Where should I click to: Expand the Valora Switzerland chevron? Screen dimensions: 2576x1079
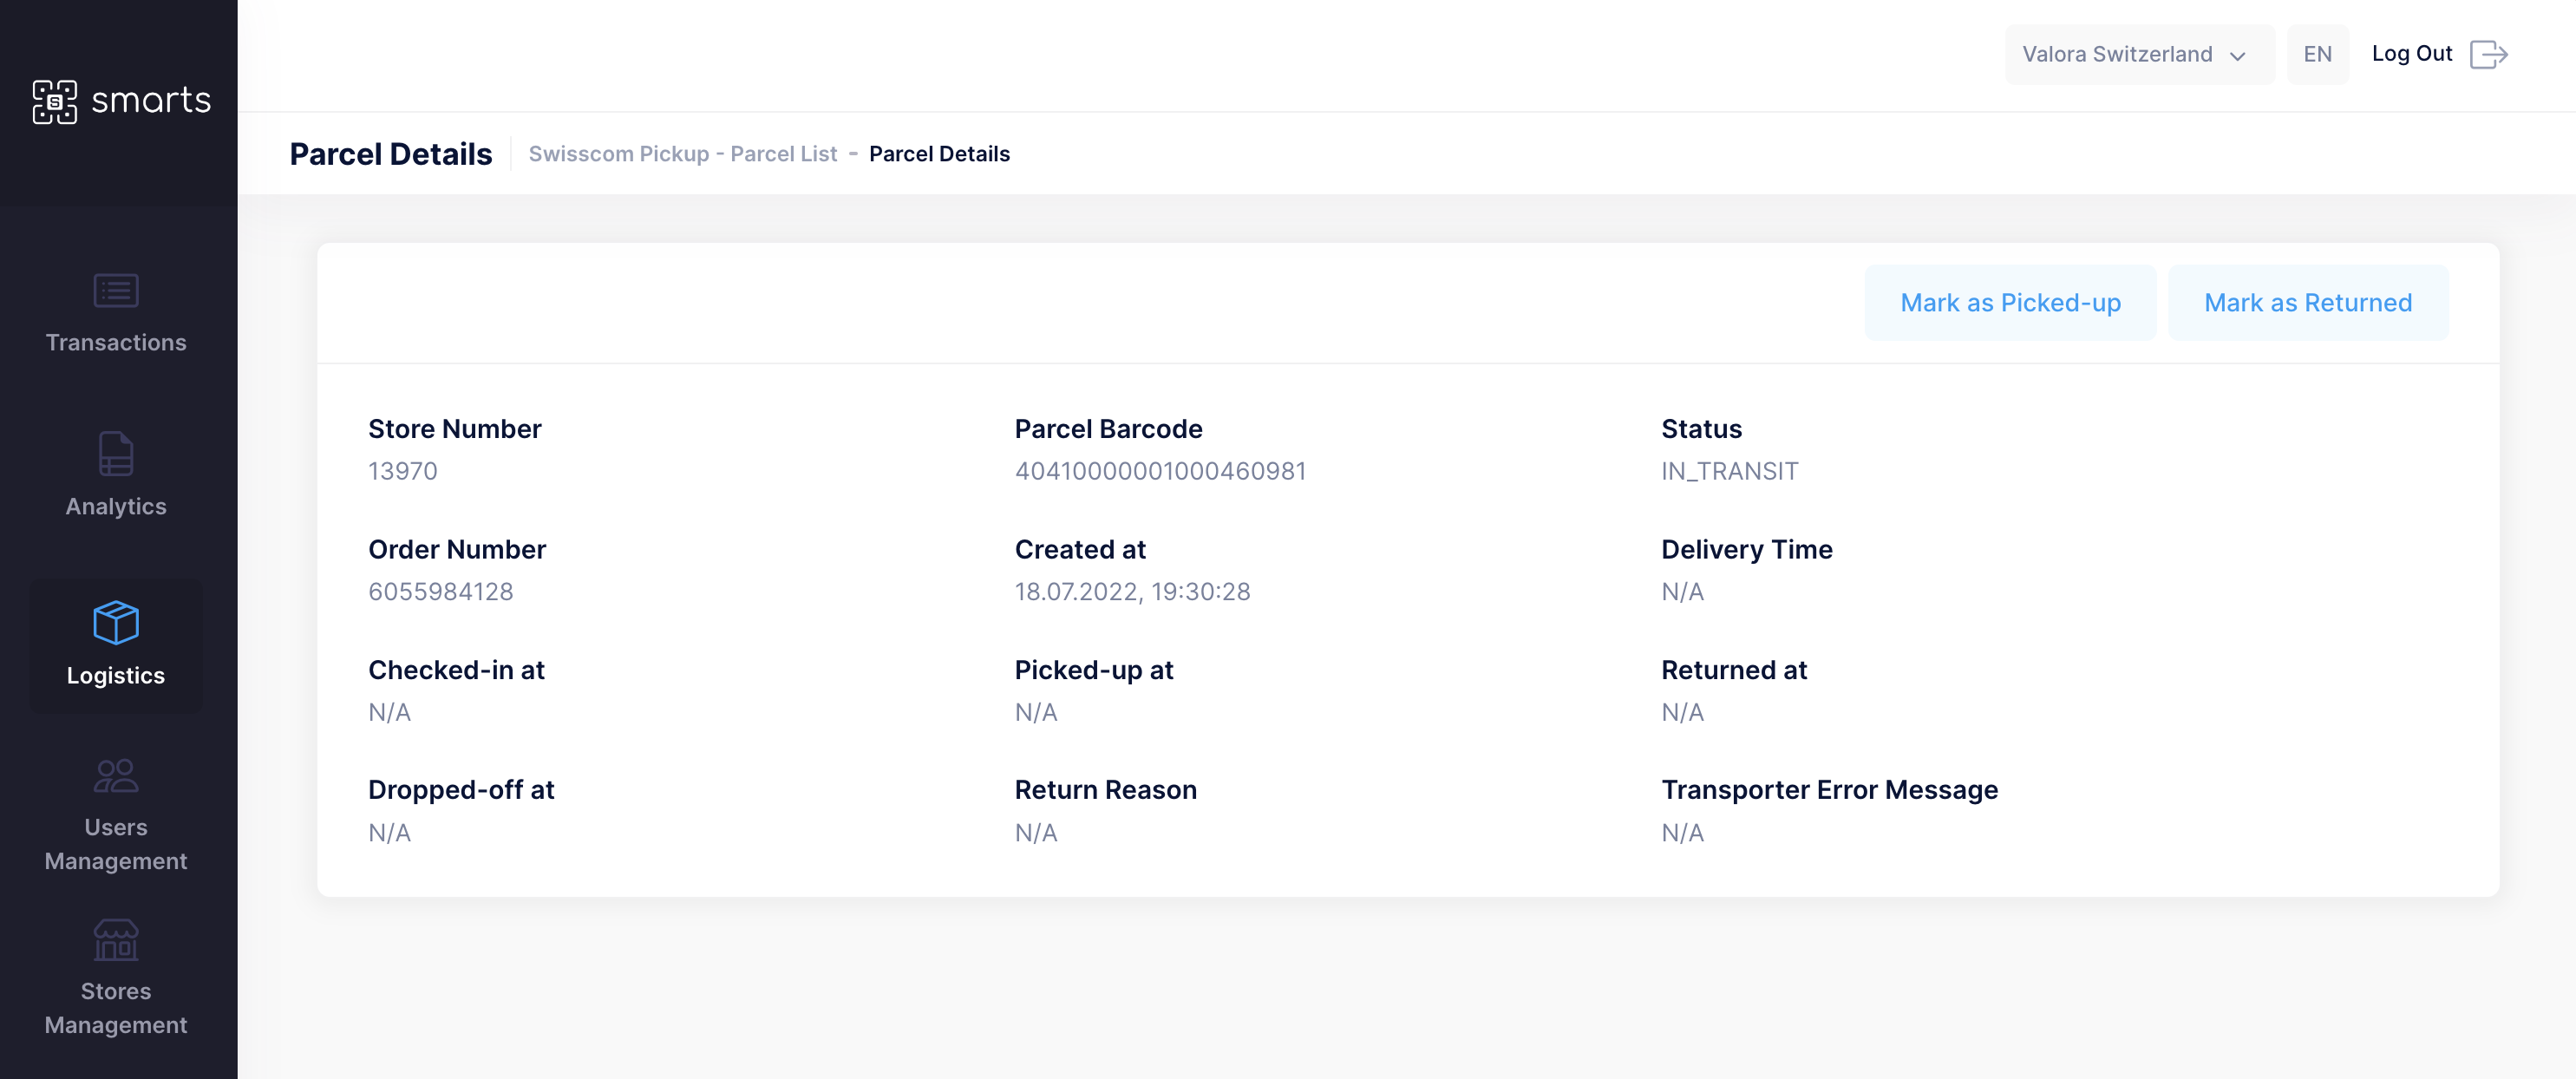pyautogui.click(x=2238, y=56)
